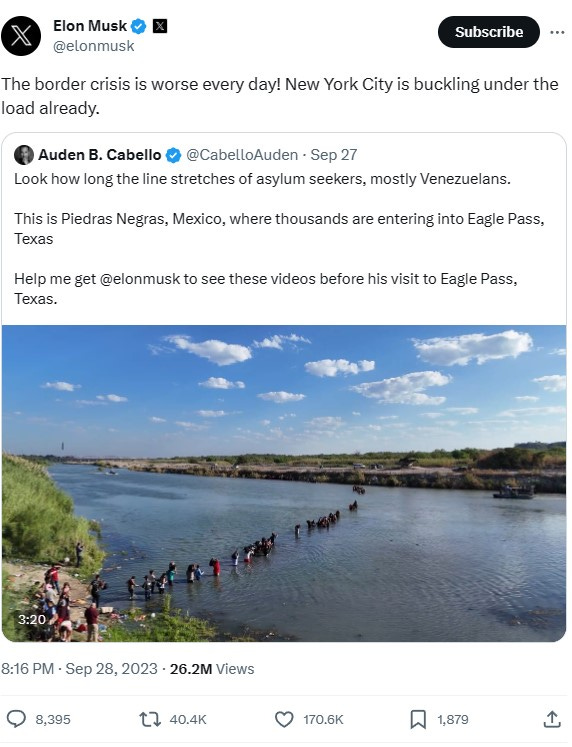Open the share post upload icon
Viewport: 572px width, 747px height.
point(552,719)
